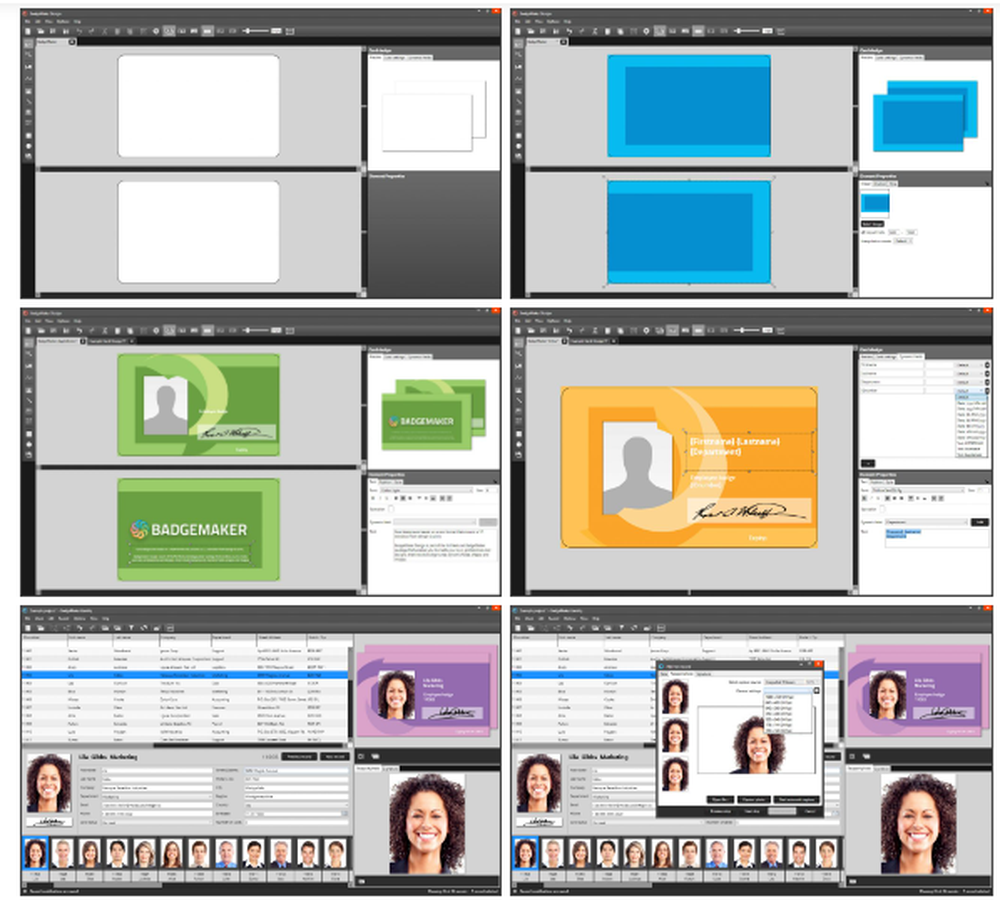Click the filter funnel icon in records window toolbar
1000x906 pixels.
pos(131,628)
